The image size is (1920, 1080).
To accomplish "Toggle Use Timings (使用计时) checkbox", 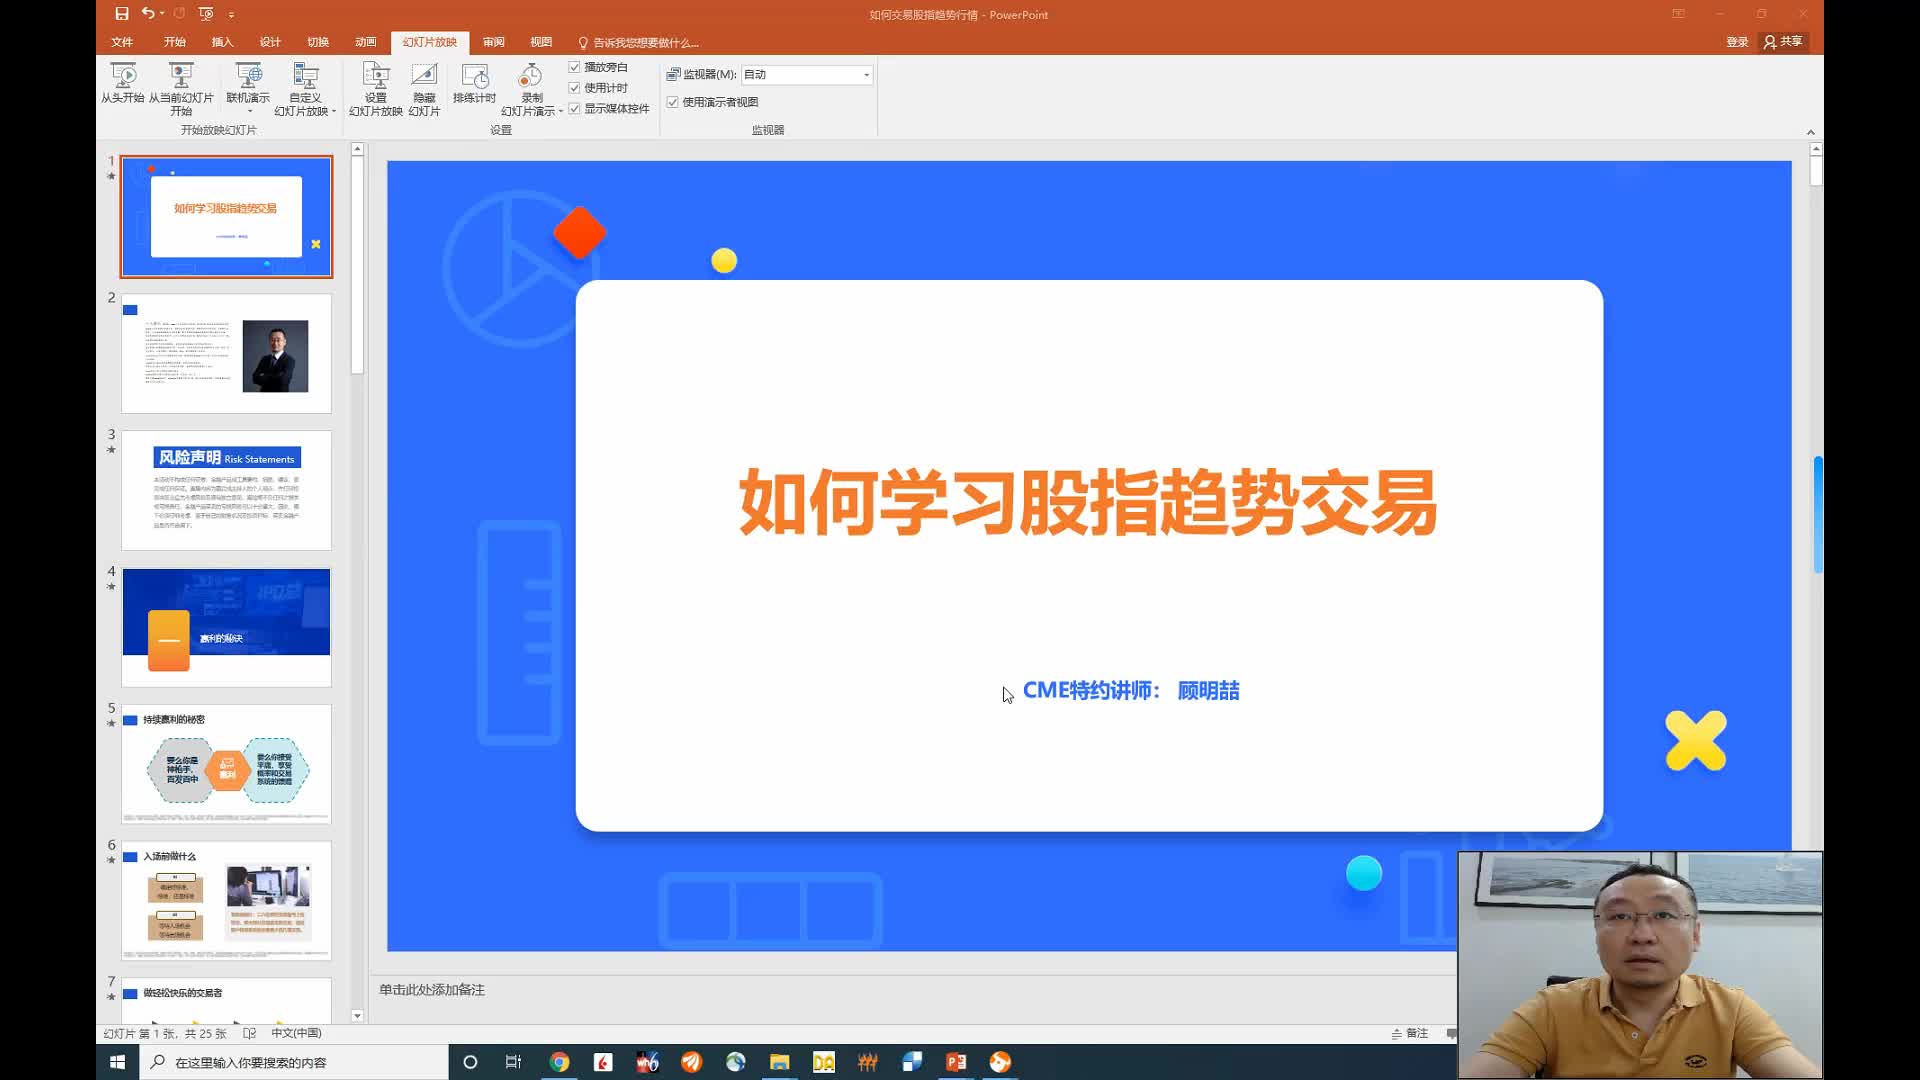I will coord(575,88).
